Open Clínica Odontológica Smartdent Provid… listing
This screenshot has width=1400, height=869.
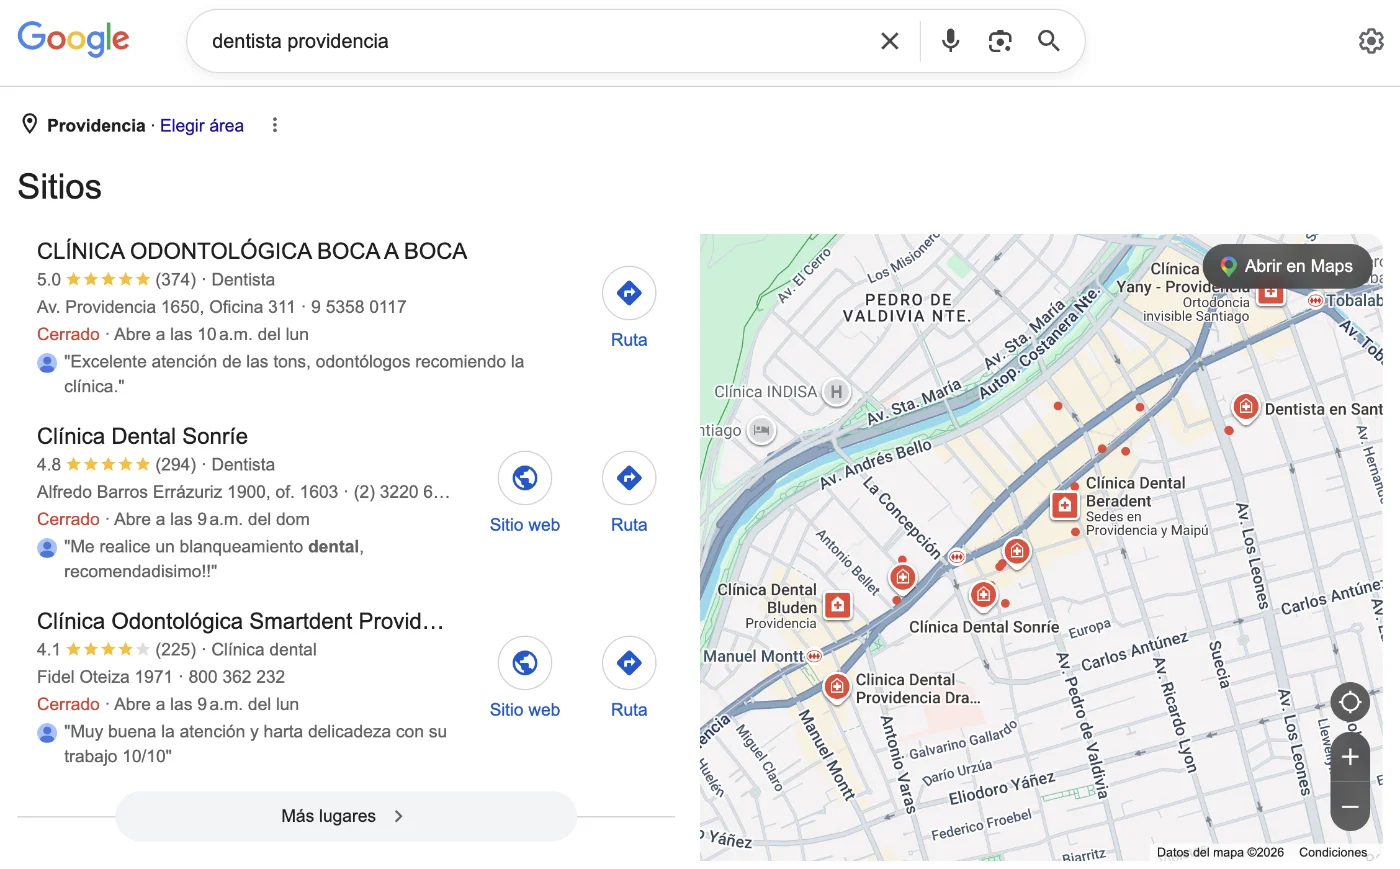coord(240,621)
